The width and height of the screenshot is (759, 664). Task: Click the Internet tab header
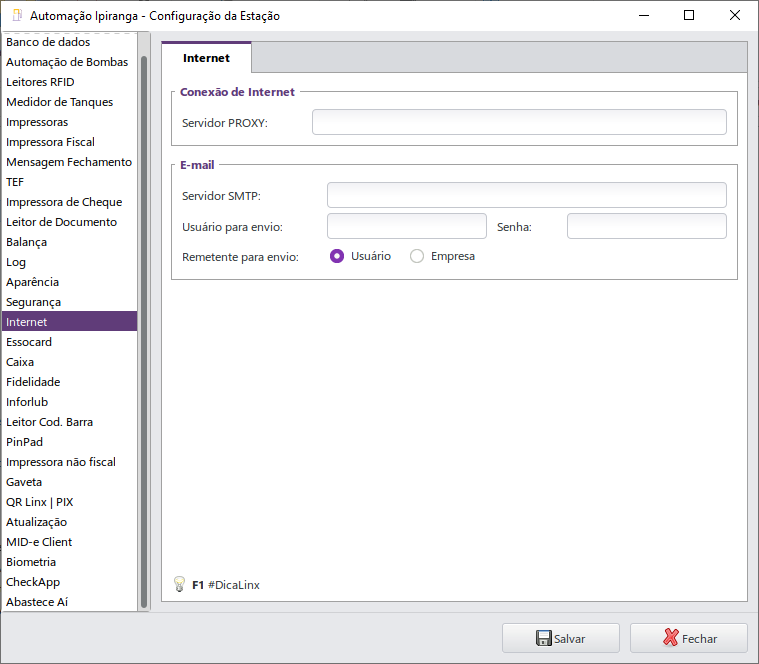206,58
